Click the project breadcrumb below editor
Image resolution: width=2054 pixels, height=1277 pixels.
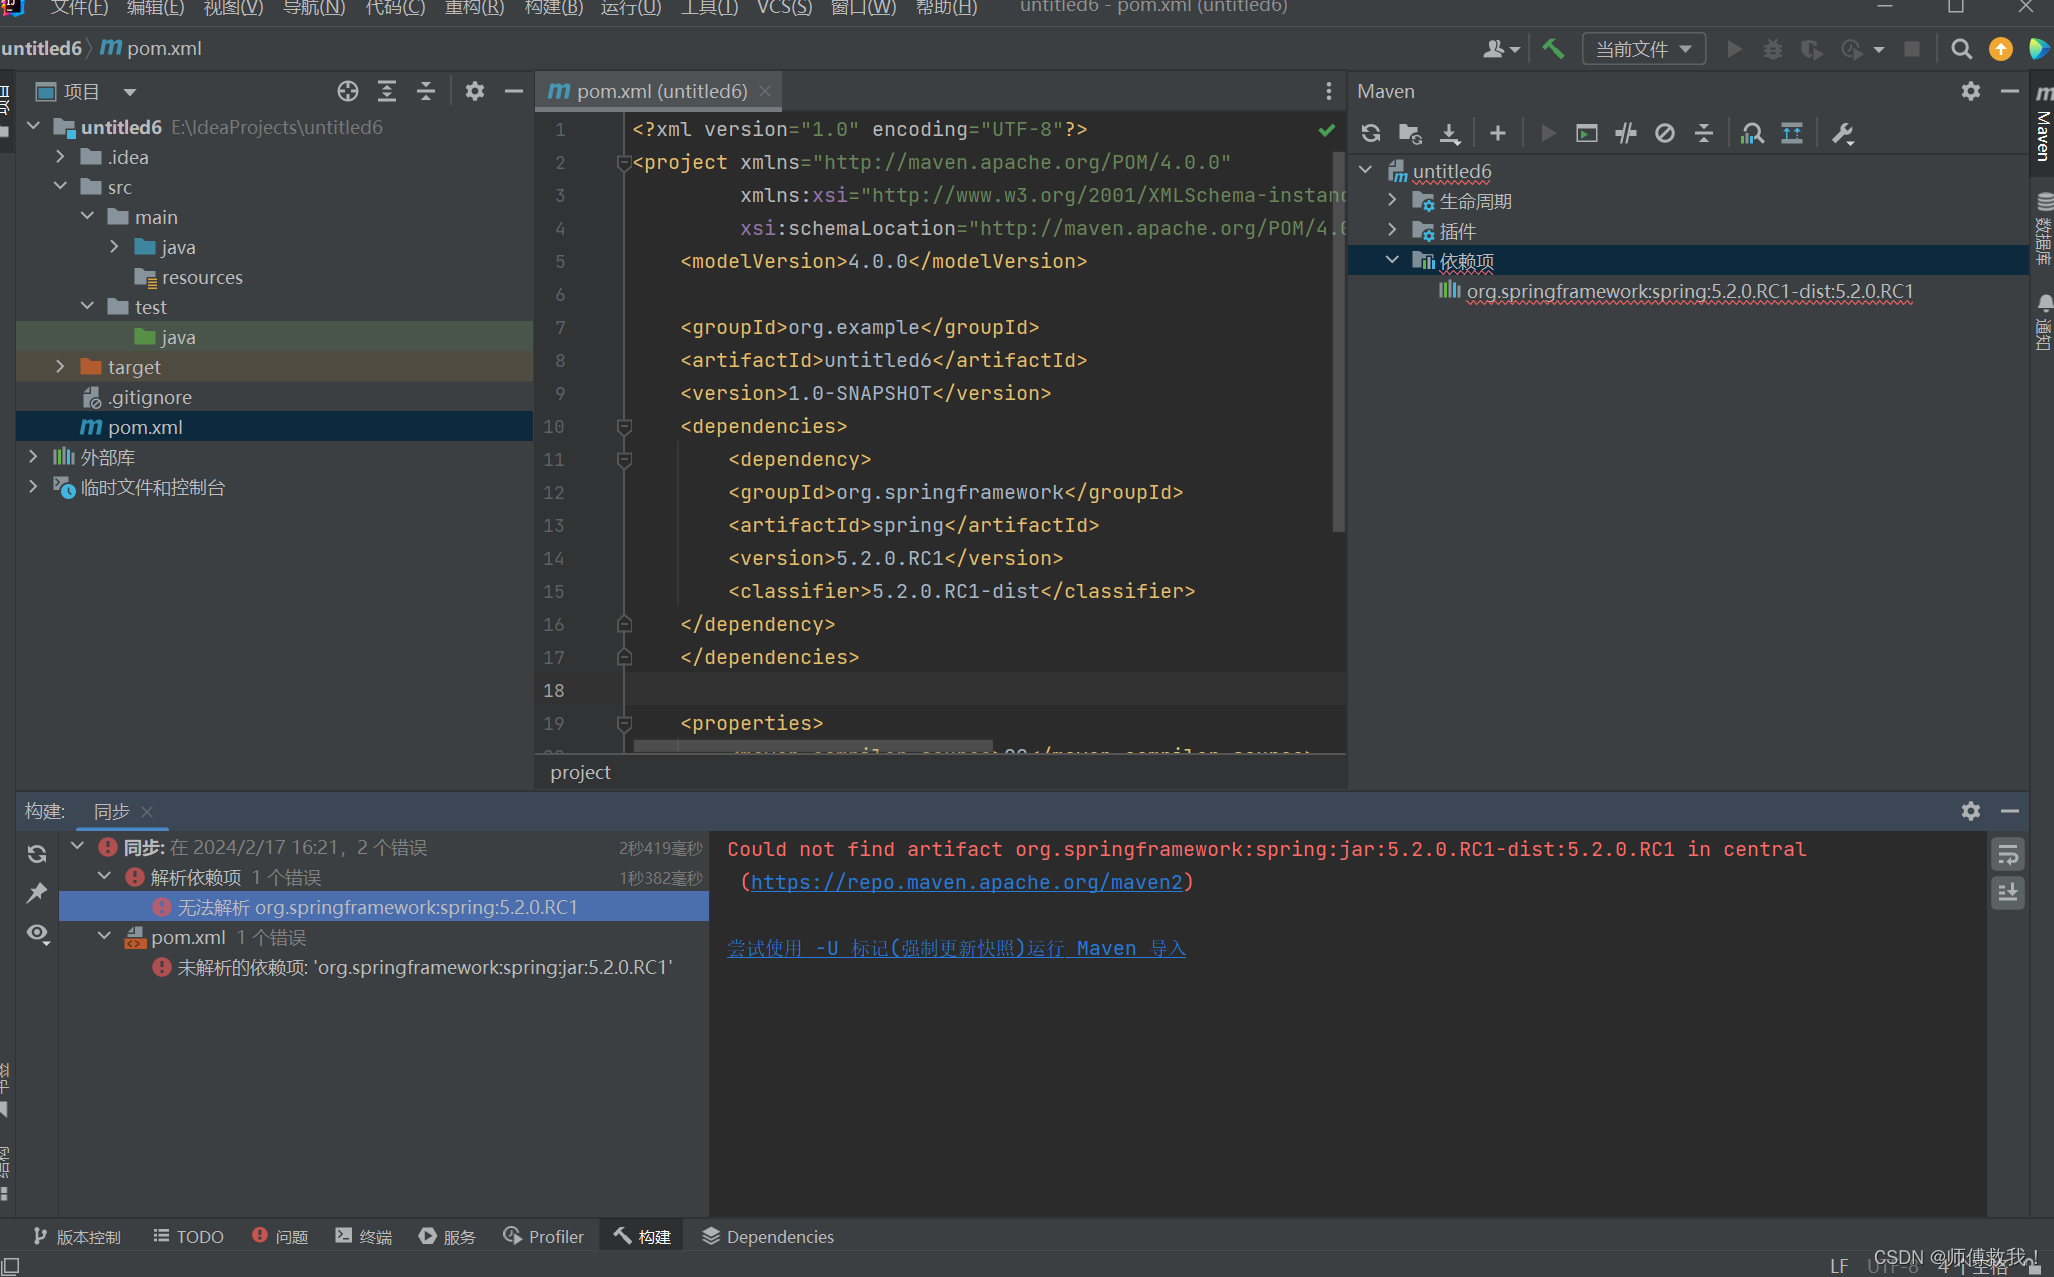coord(580,772)
